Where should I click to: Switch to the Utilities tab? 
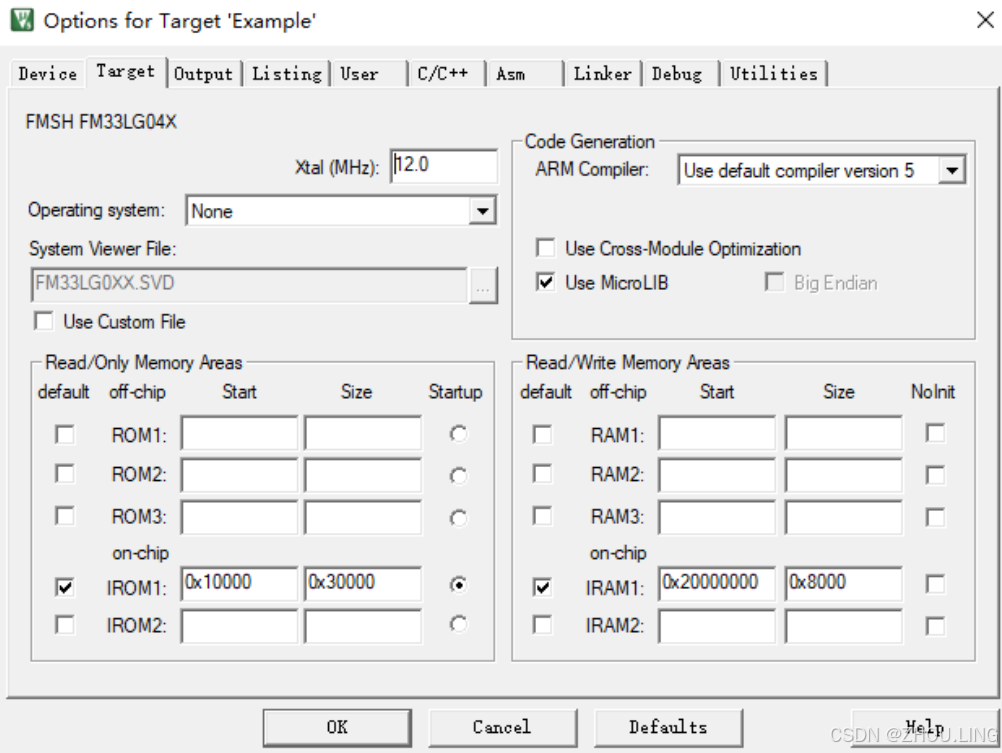774,74
